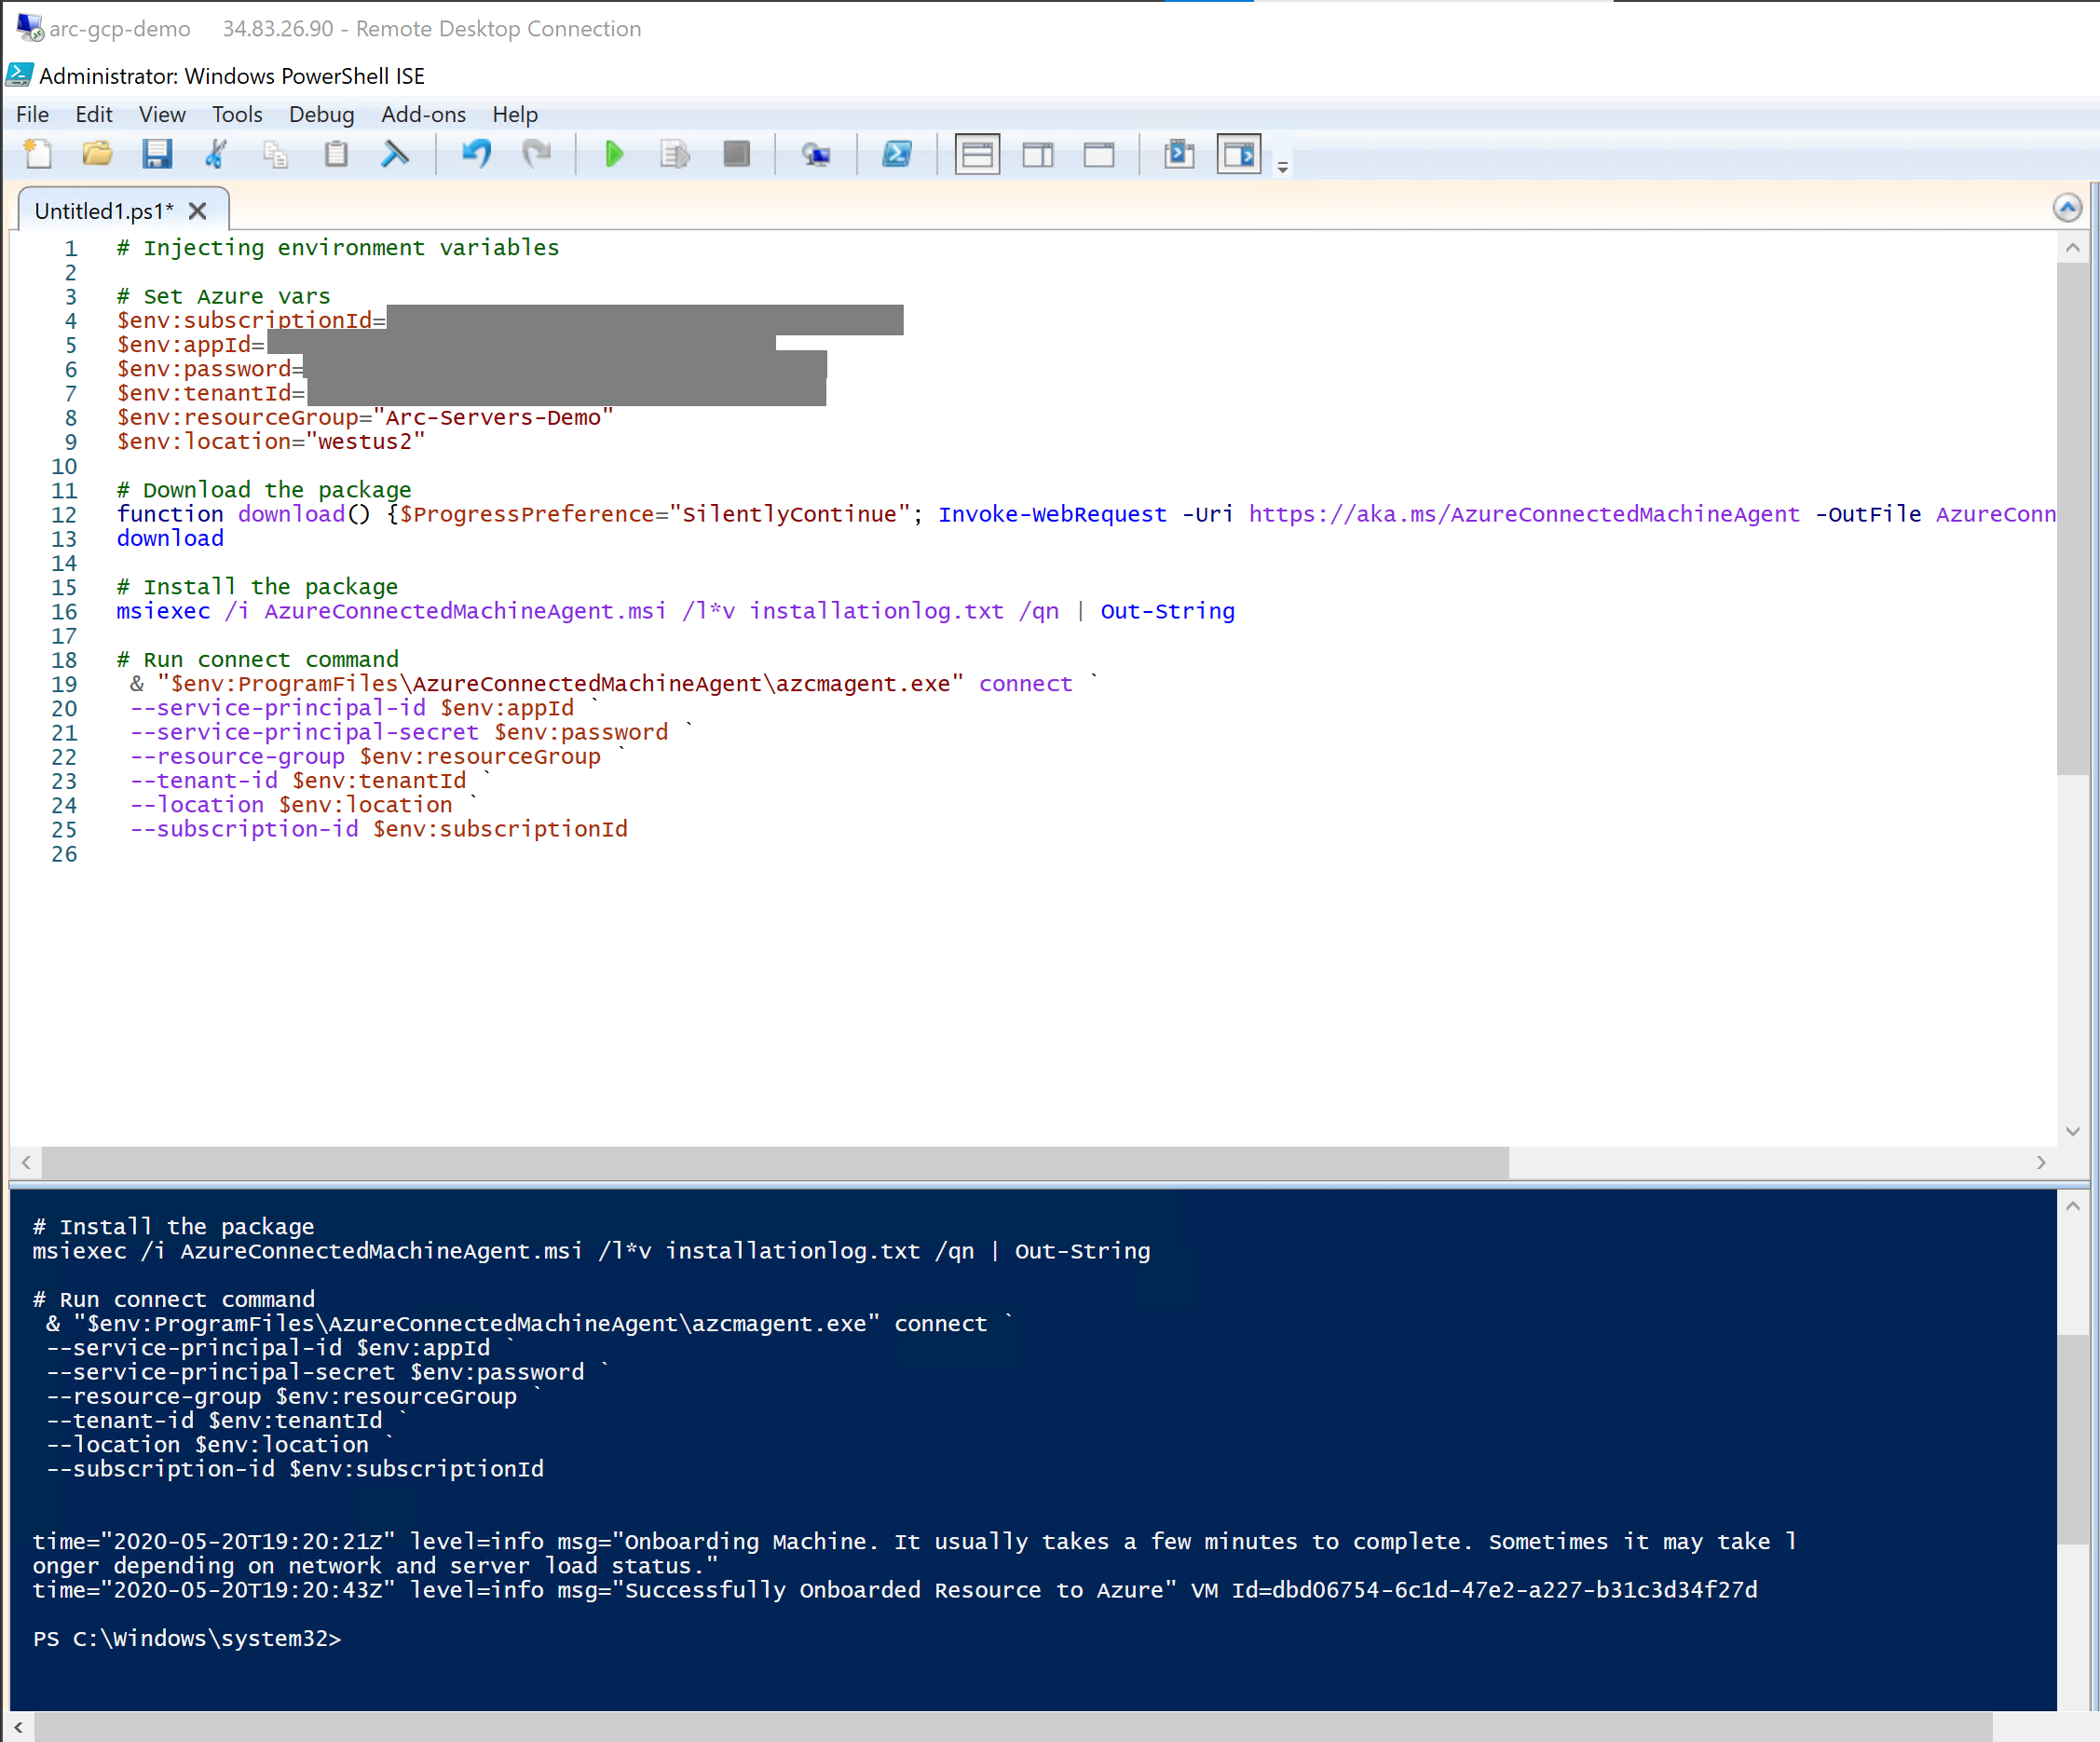This screenshot has width=2100, height=1742.
Task: Open the Tools menu
Action: click(237, 114)
